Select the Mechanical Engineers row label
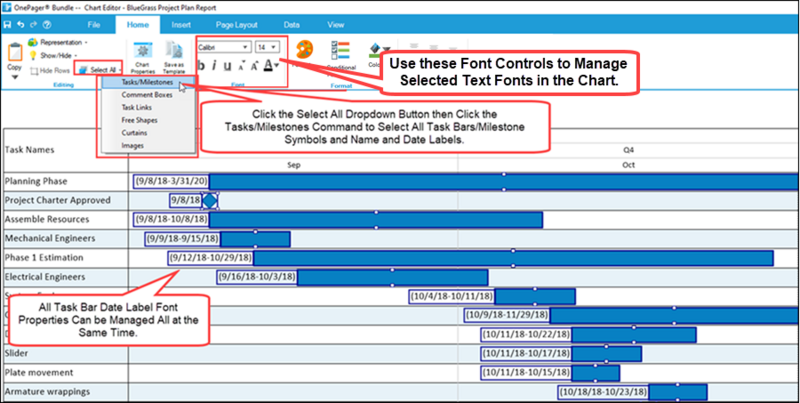The height and width of the screenshot is (403, 800). click(50, 238)
